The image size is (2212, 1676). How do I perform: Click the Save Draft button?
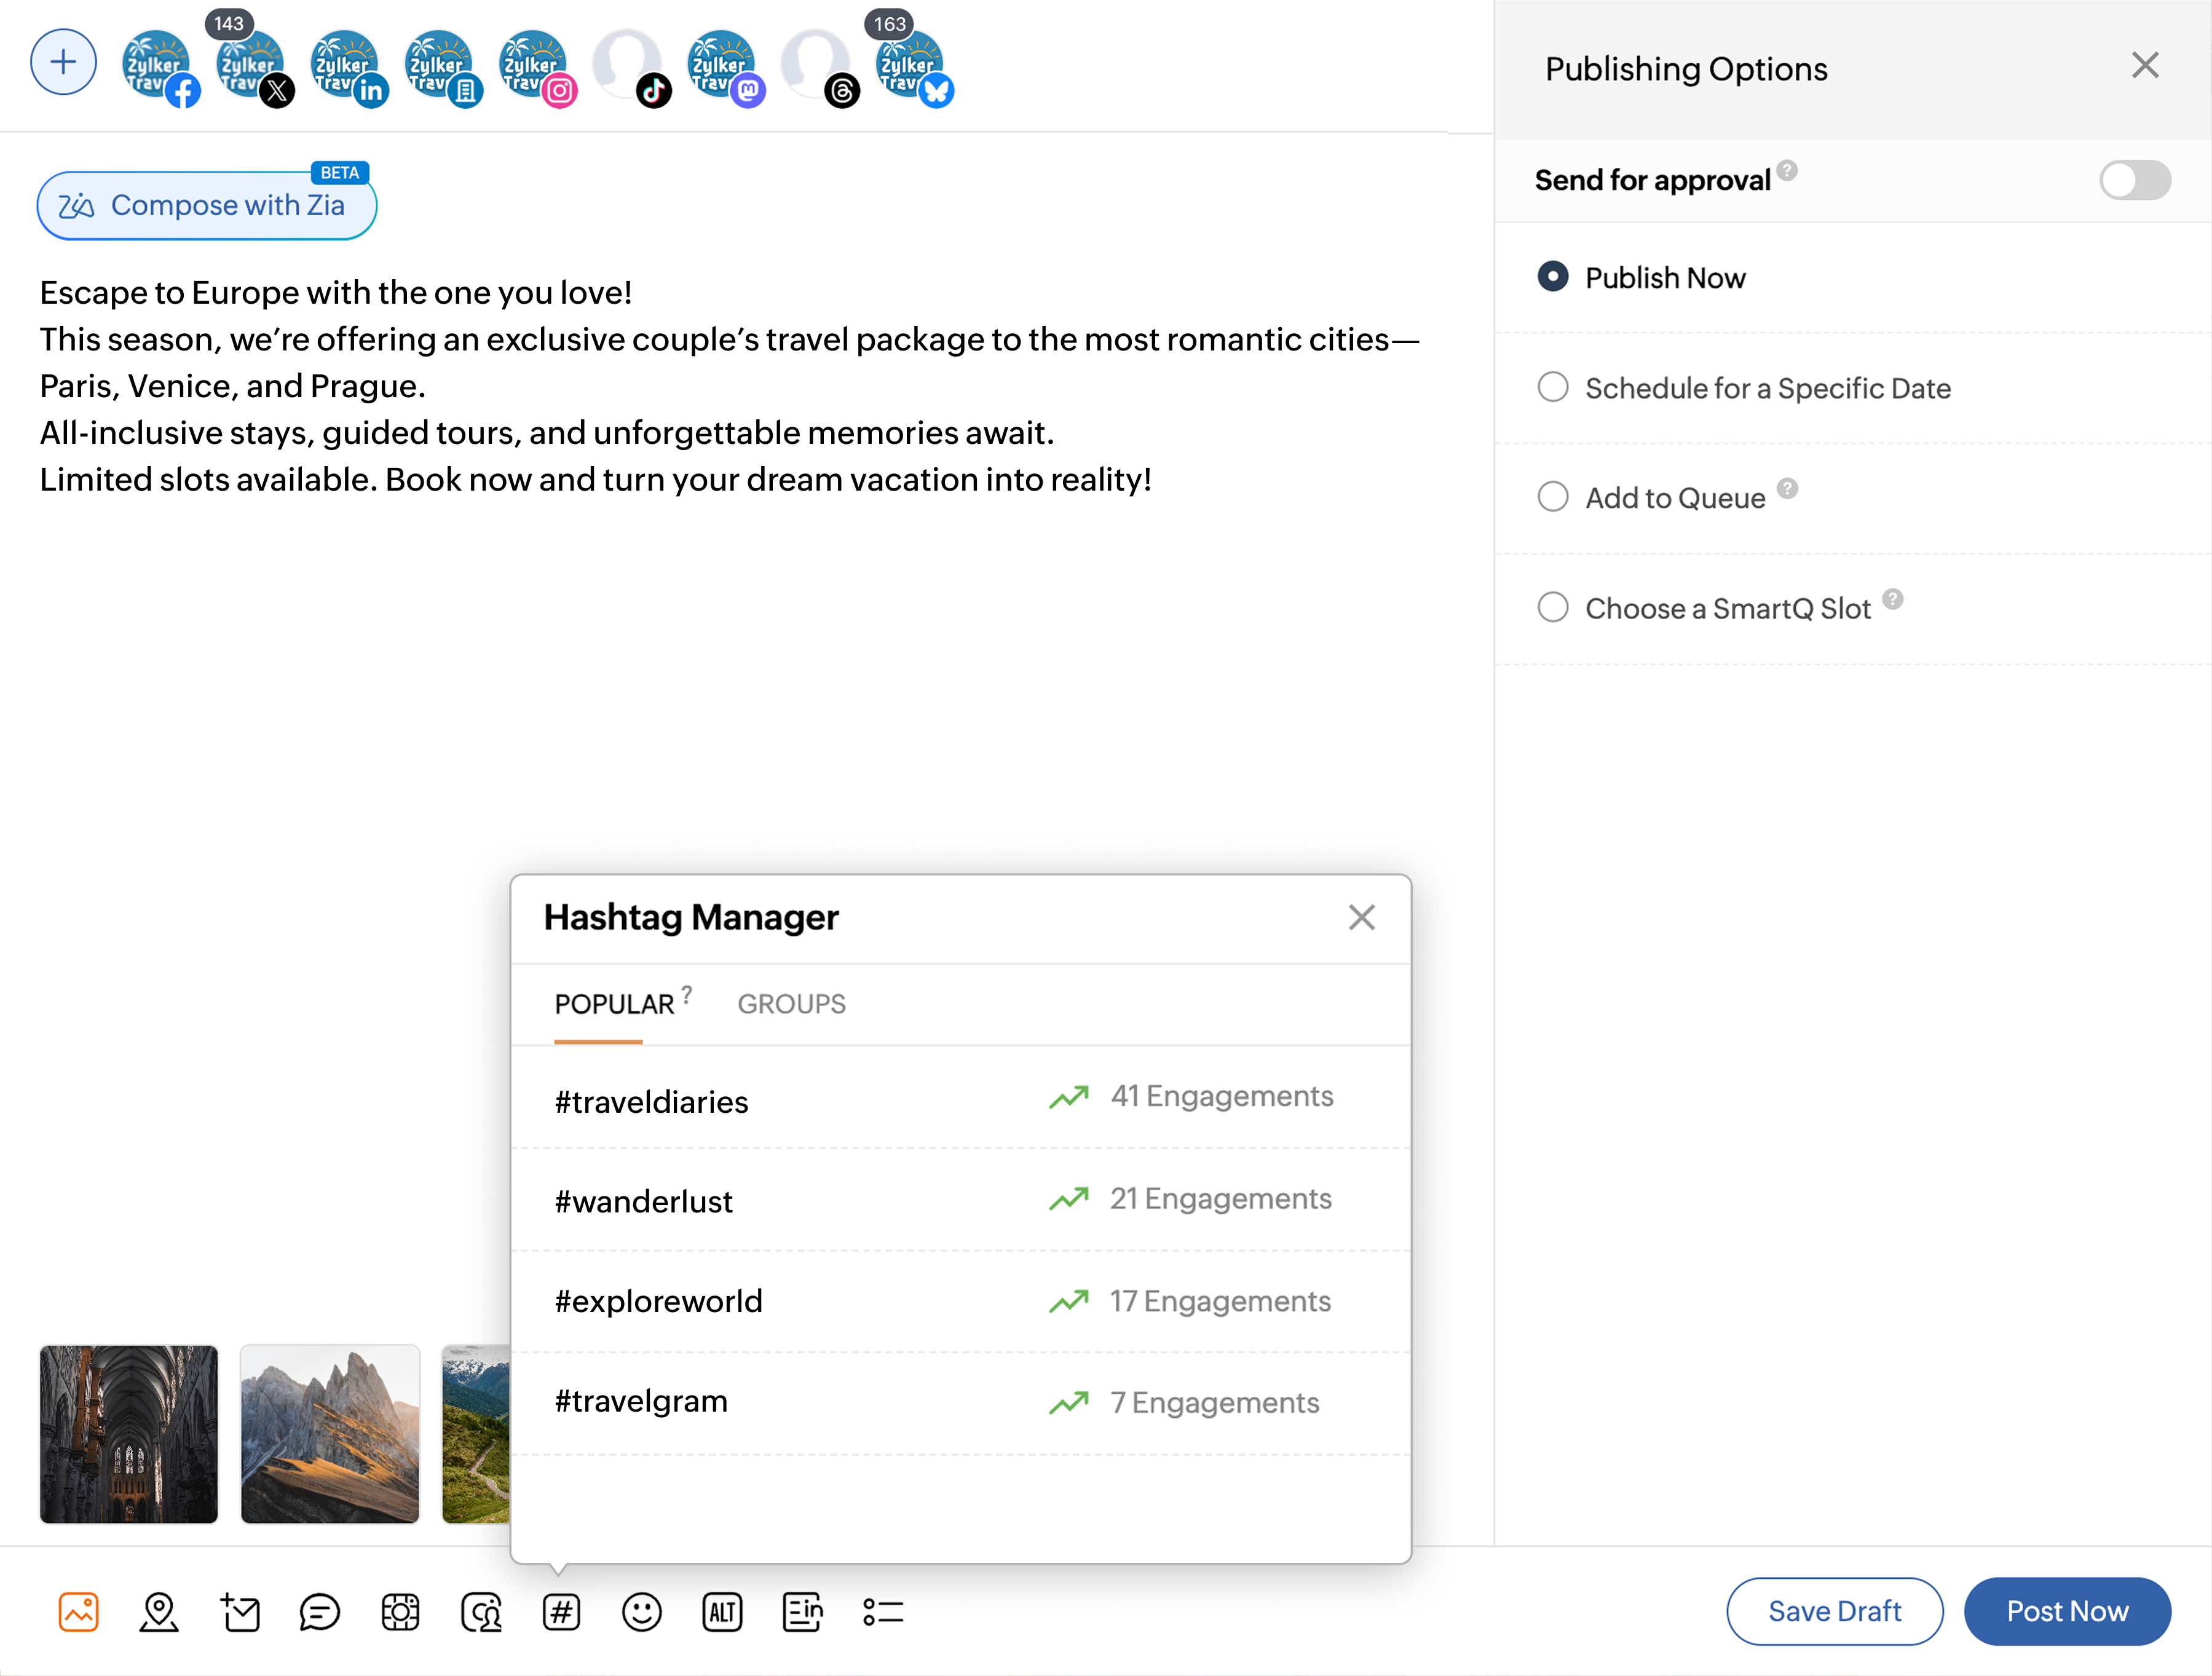click(1834, 1611)
